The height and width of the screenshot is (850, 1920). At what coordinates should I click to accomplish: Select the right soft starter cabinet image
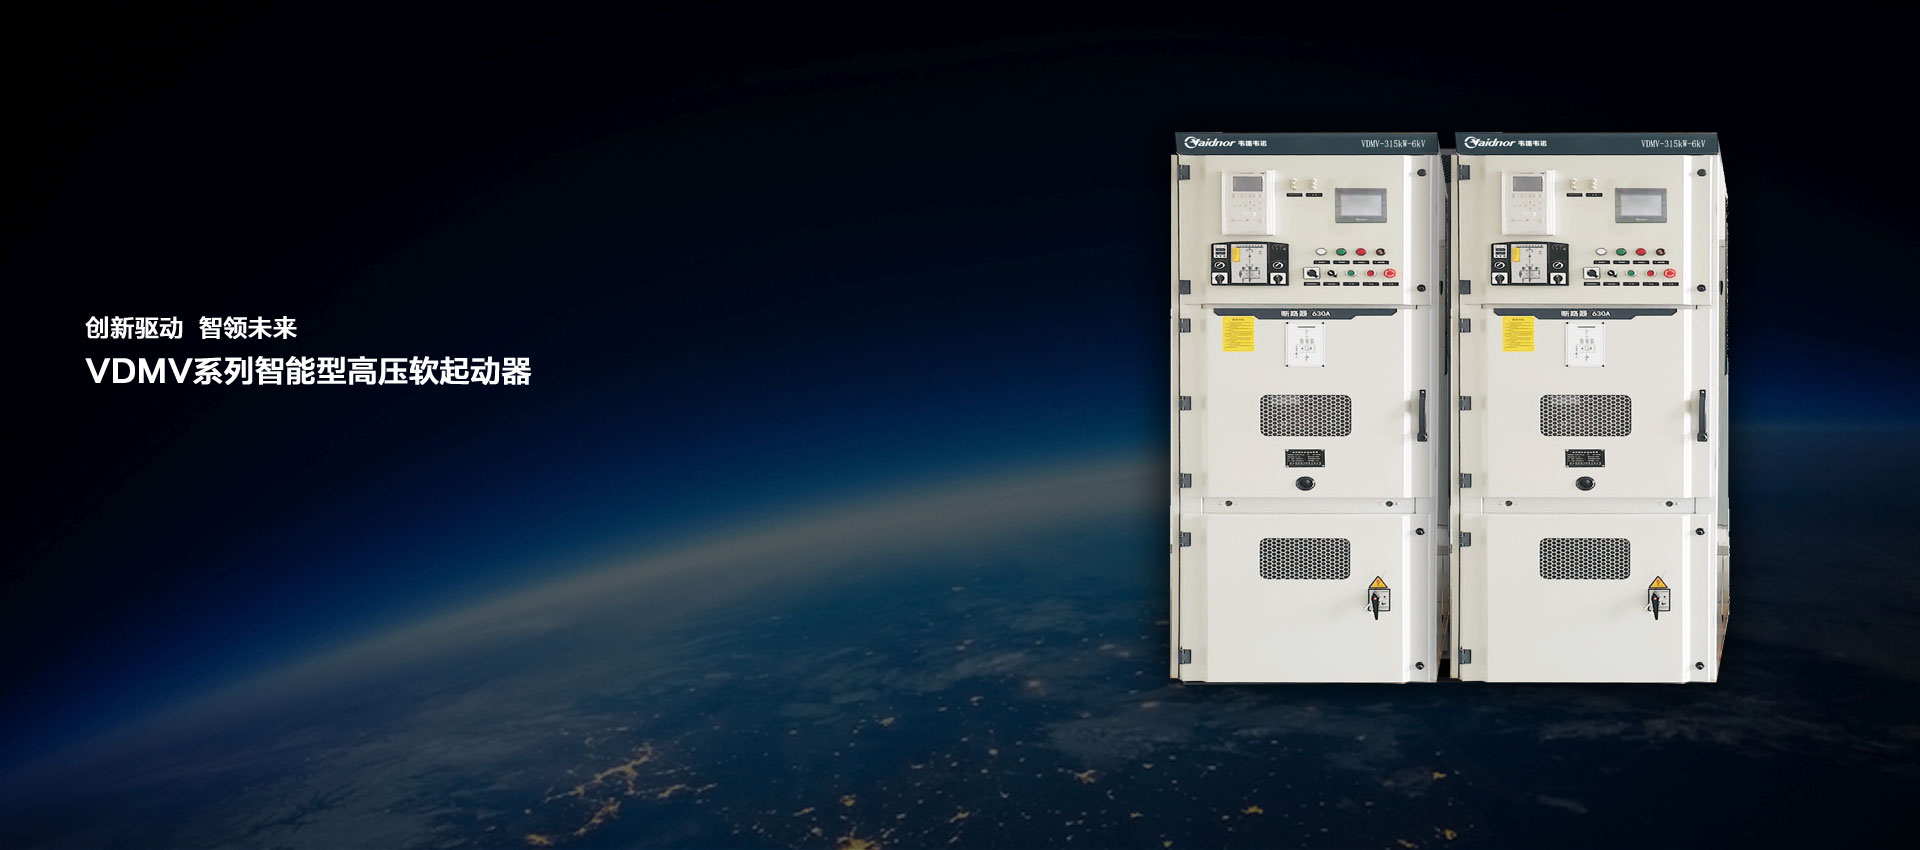pos(1588,408)
